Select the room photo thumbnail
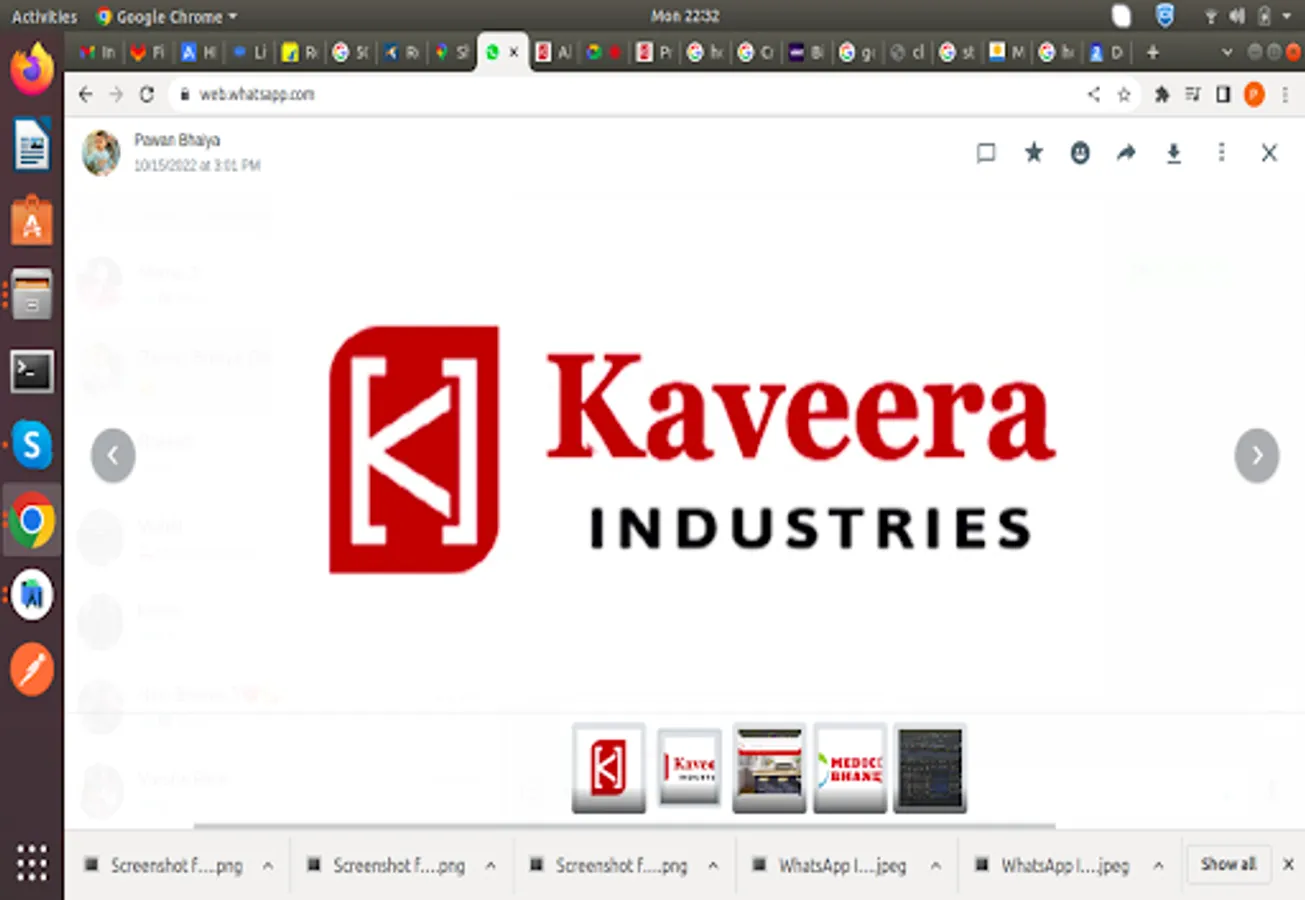This screenshot has width=1305, height=900. pyautogui.click(x=769, y=767)
